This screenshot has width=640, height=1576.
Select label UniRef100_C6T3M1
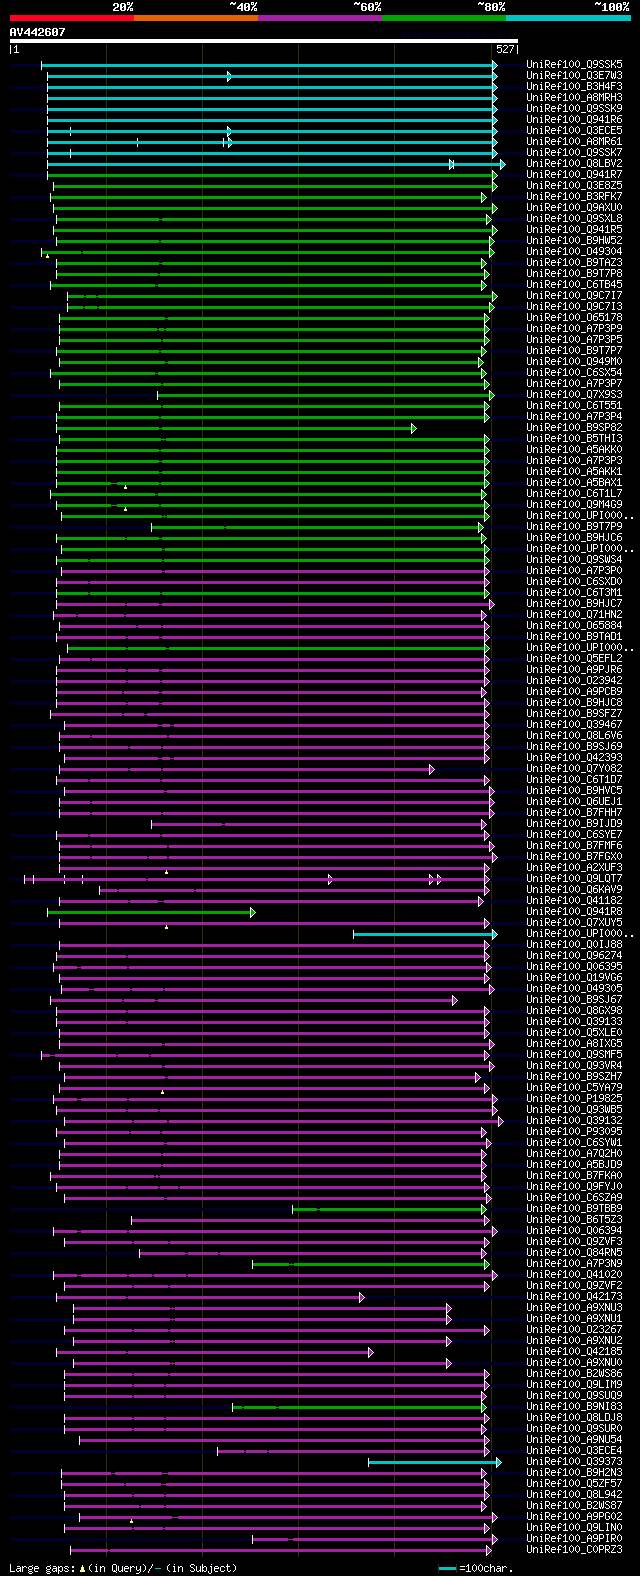point(575,592)
